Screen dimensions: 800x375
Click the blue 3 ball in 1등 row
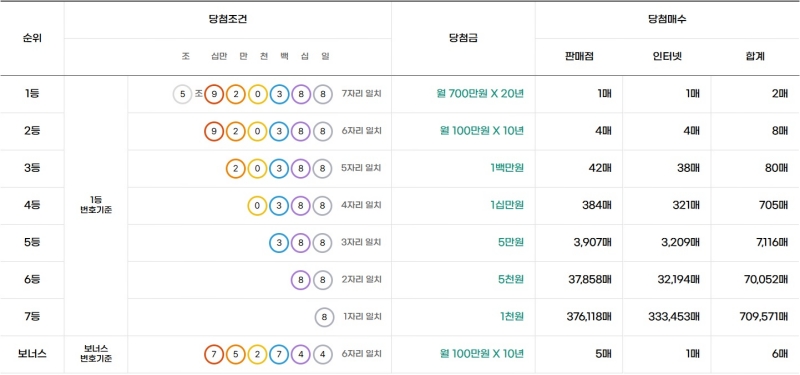coord(279,94)
